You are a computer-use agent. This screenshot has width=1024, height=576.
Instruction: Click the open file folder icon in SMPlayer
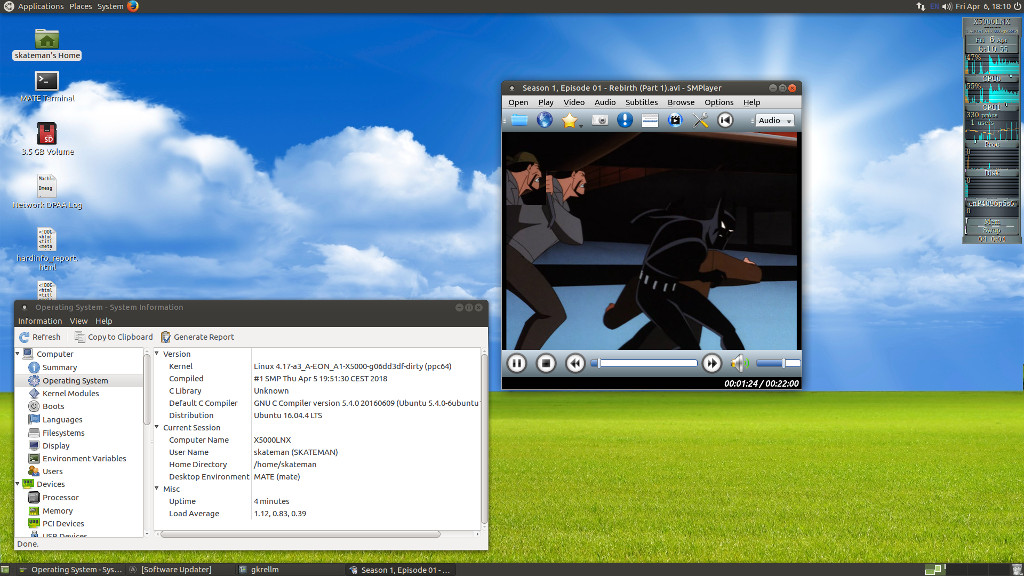coord(519,120)
